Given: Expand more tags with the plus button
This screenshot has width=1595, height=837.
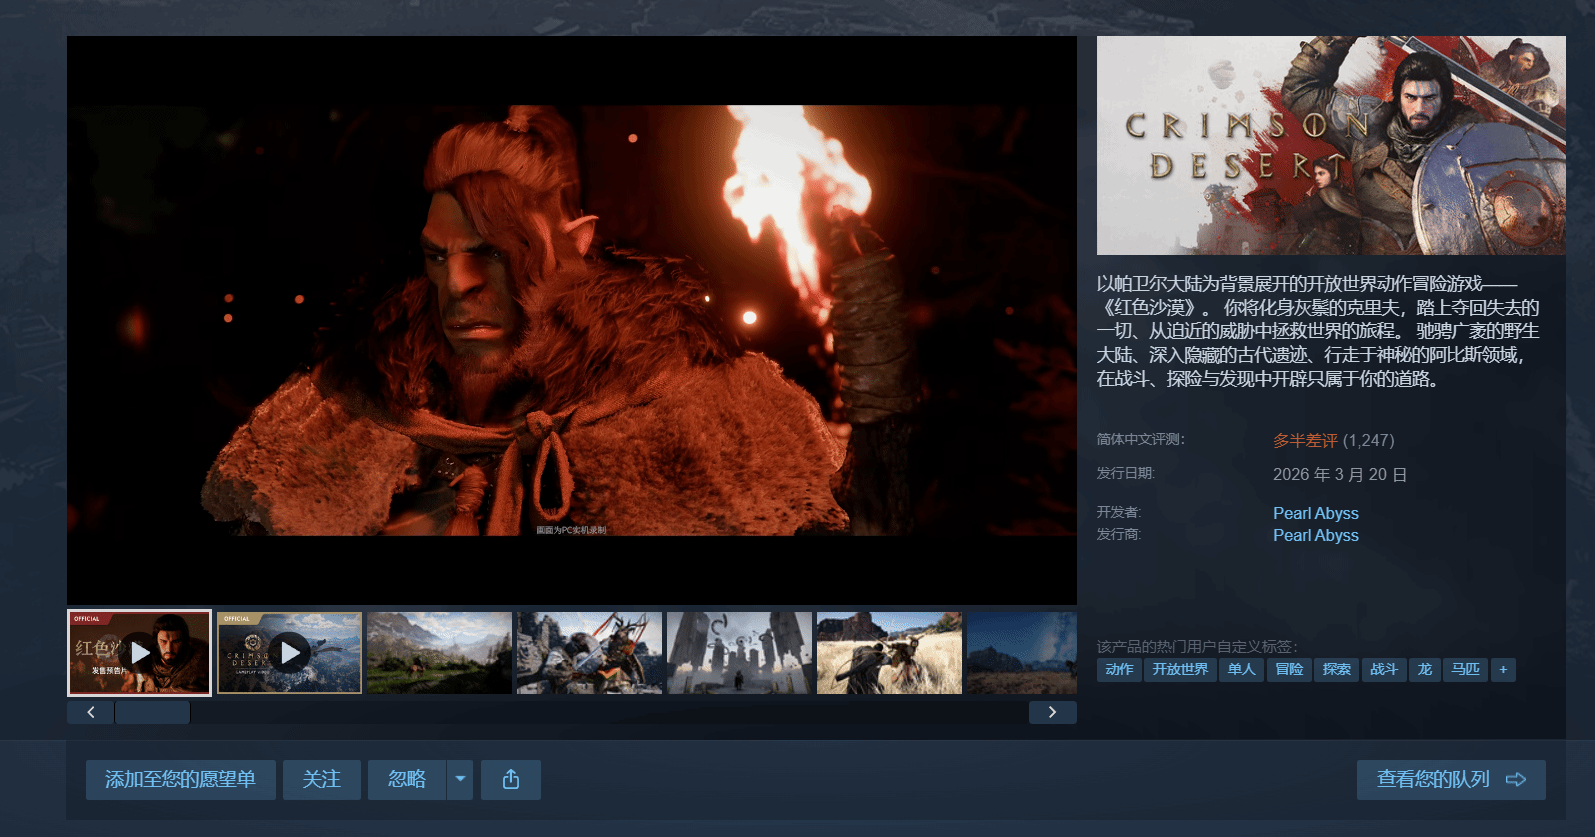Looking at the screenshot, I should click(x=1503, y=670).
